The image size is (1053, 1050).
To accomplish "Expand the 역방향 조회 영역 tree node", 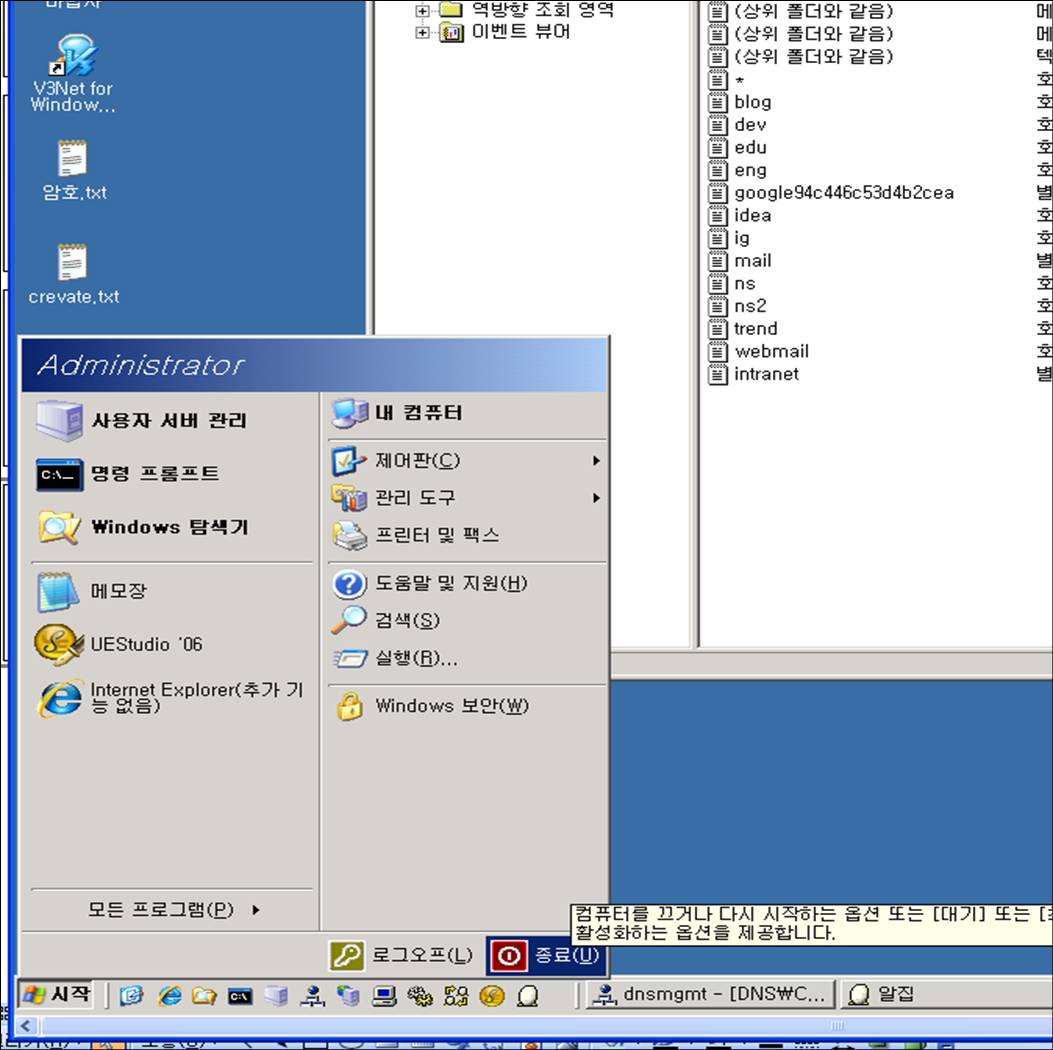I will [422, 10].
